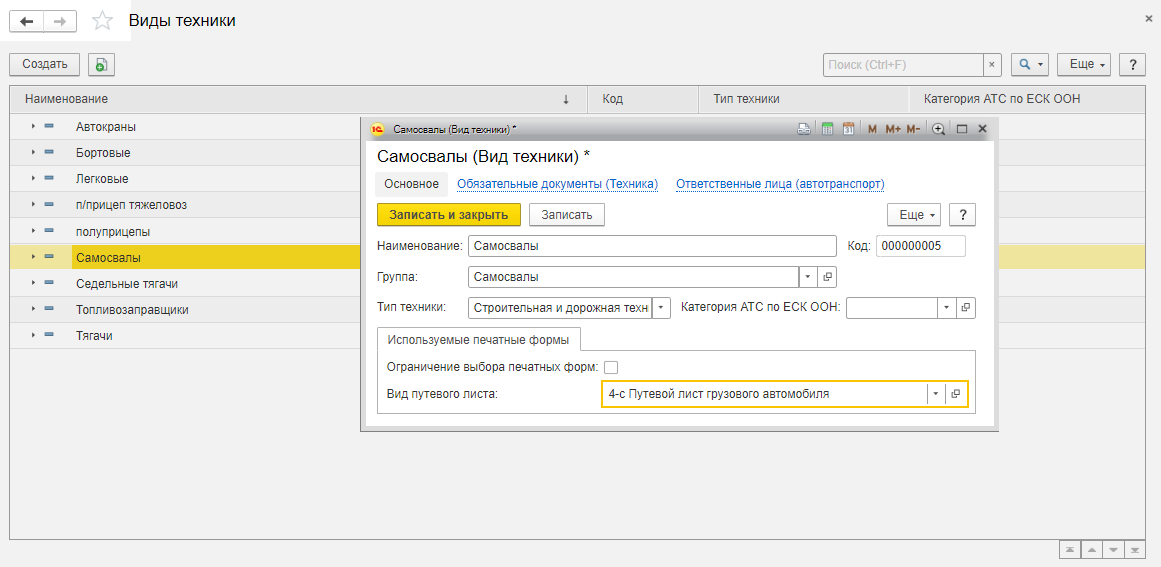The width and height of the screenshot is (1161, 567).
Task: Click the Записать button
Action: click(567, 215)
